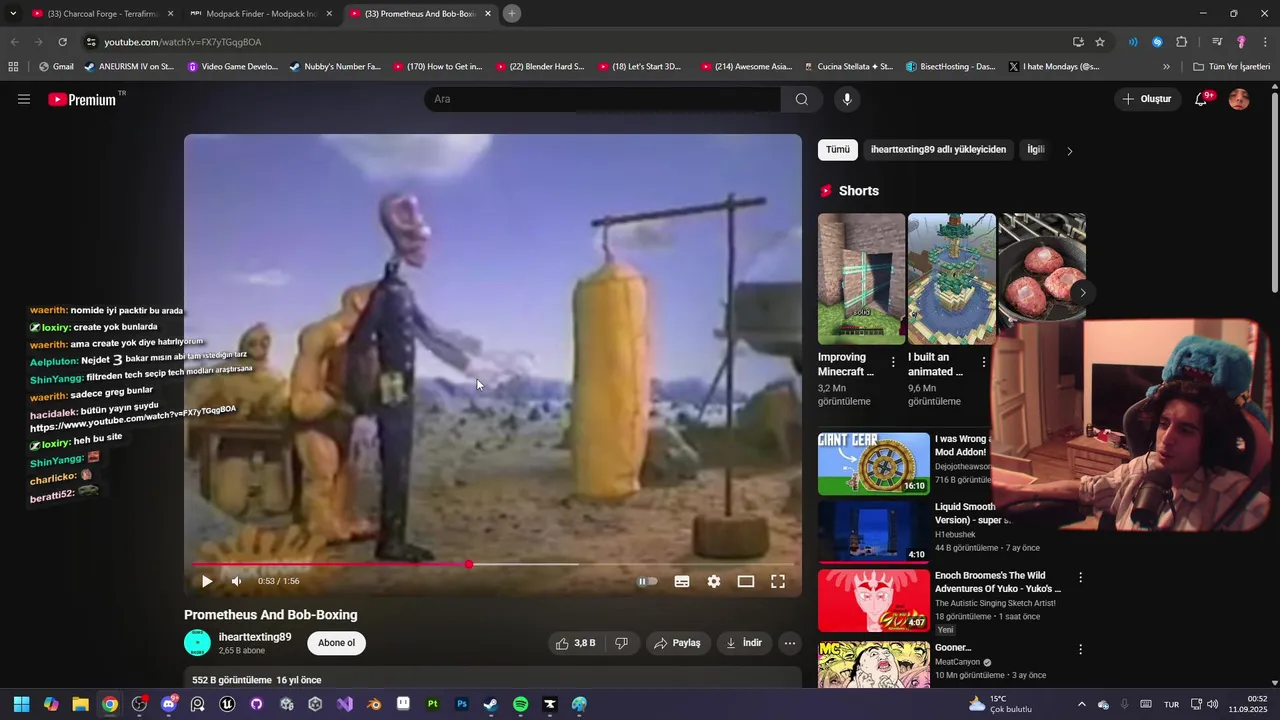Click the Oluştur create button
Viewport: 1280px width, 720px height.
pyautogui.click(x=1146, y=99)
